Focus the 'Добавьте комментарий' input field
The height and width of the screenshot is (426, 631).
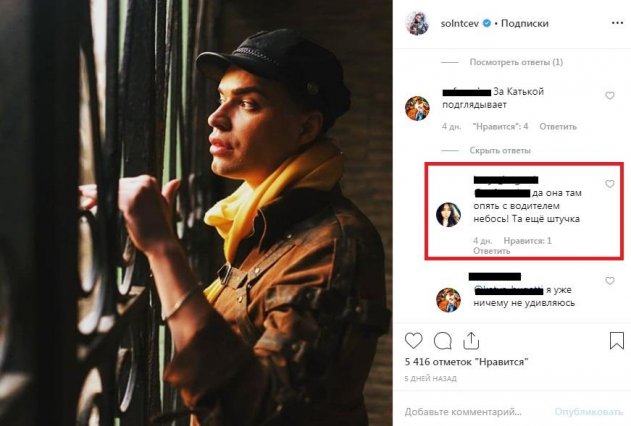pos(470,411)
